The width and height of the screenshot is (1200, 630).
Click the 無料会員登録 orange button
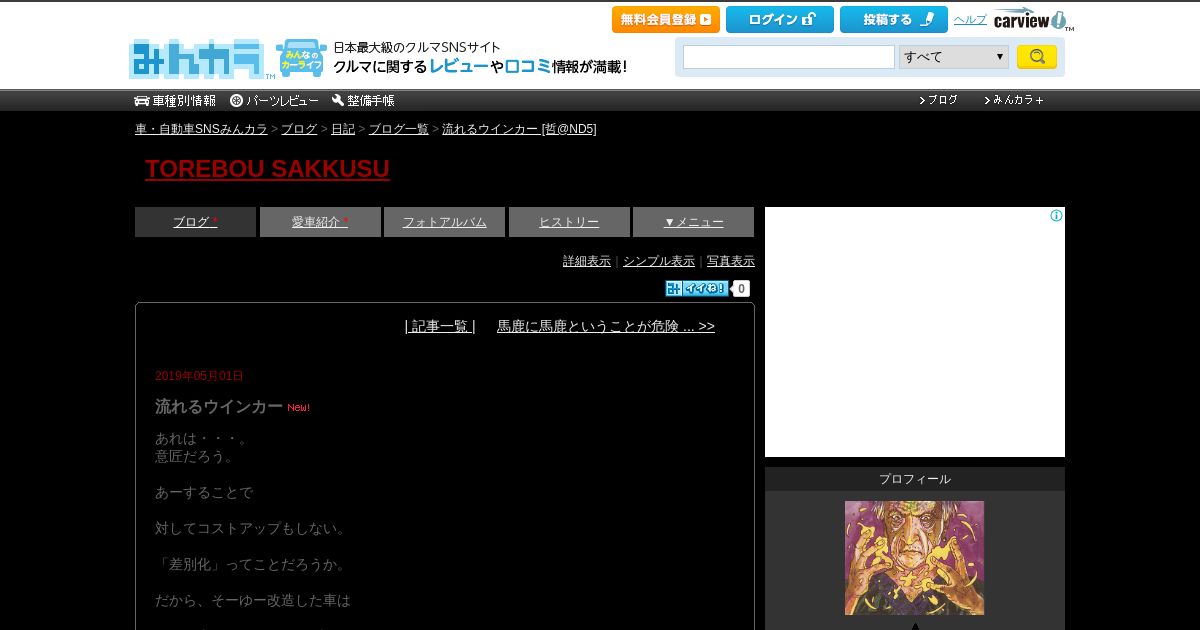666,19
